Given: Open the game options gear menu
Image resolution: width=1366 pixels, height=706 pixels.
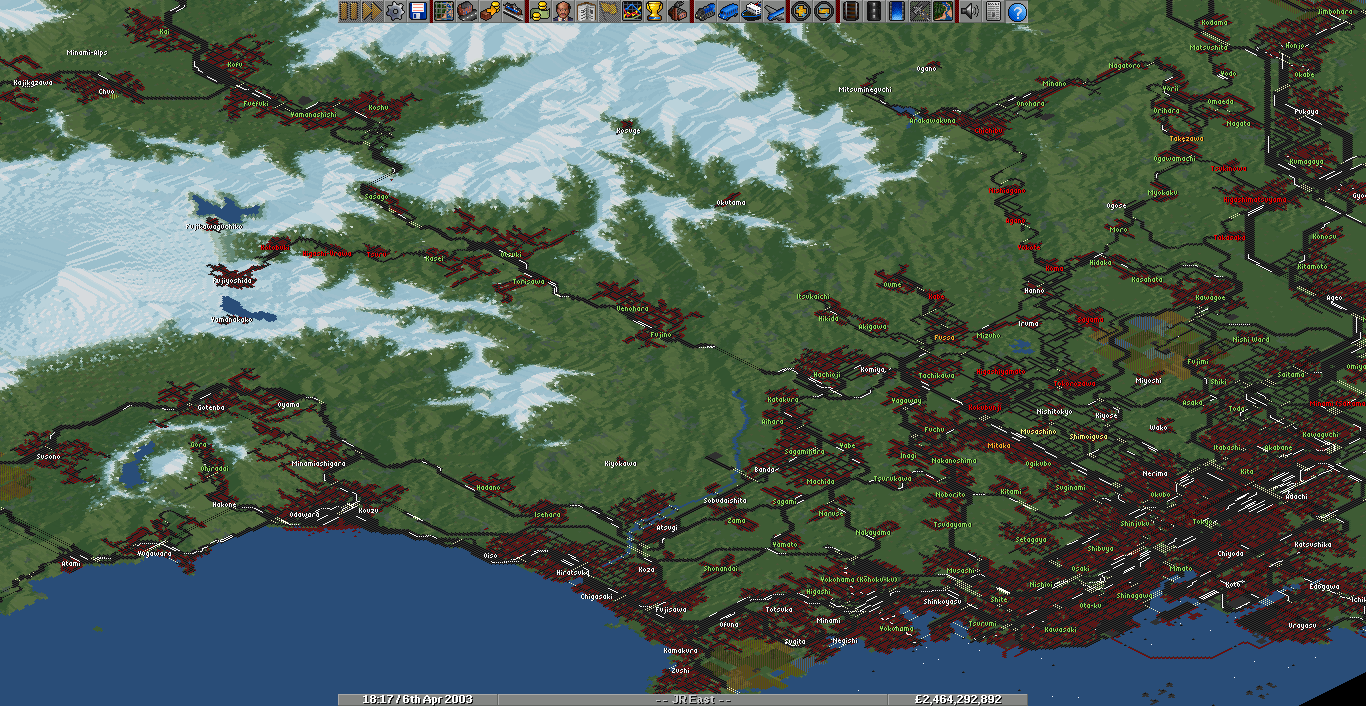Looking at the screenshot, I should (x=394, y=12).
